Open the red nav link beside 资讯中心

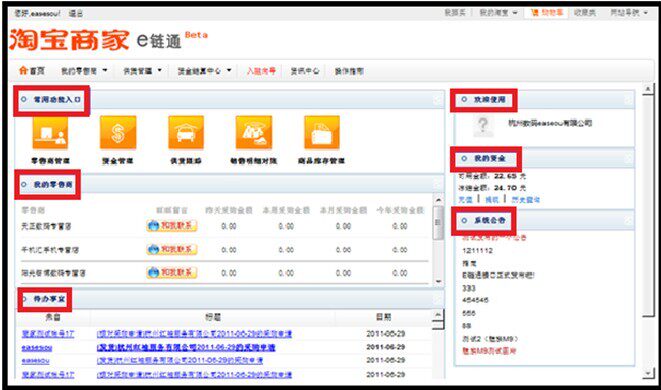pyautogui.click(x=261, y=71)
